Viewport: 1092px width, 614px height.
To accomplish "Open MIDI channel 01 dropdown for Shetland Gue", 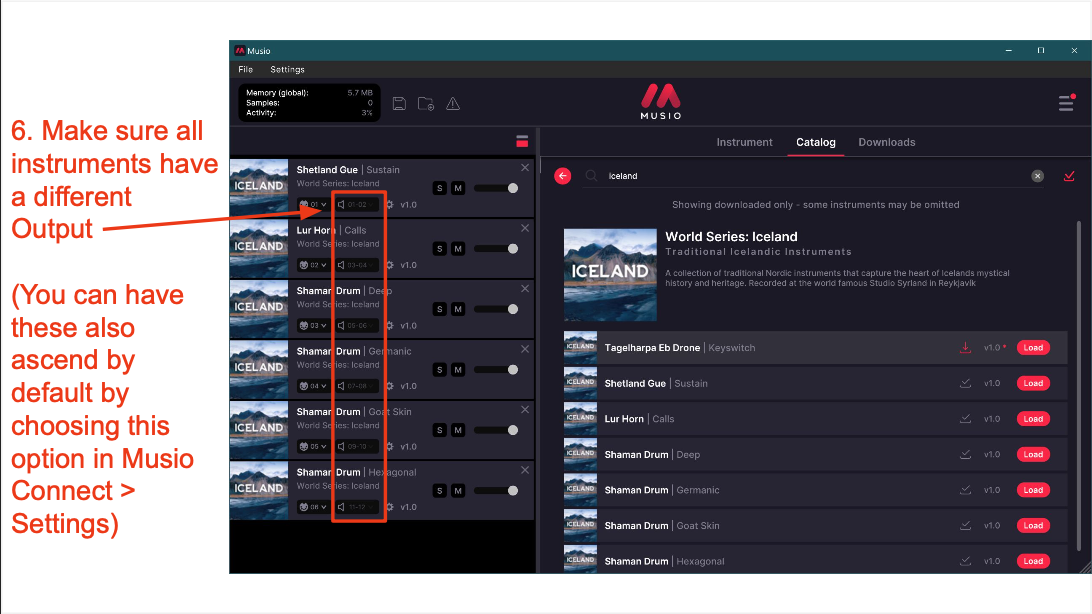I will (313, 205).
